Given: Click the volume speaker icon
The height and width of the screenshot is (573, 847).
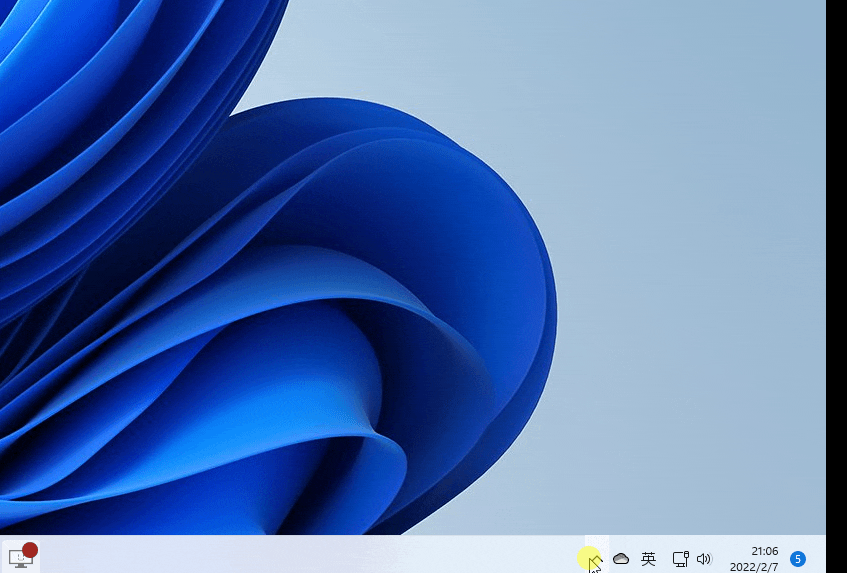Looking at the screenshot, I should tap(704, 559).
